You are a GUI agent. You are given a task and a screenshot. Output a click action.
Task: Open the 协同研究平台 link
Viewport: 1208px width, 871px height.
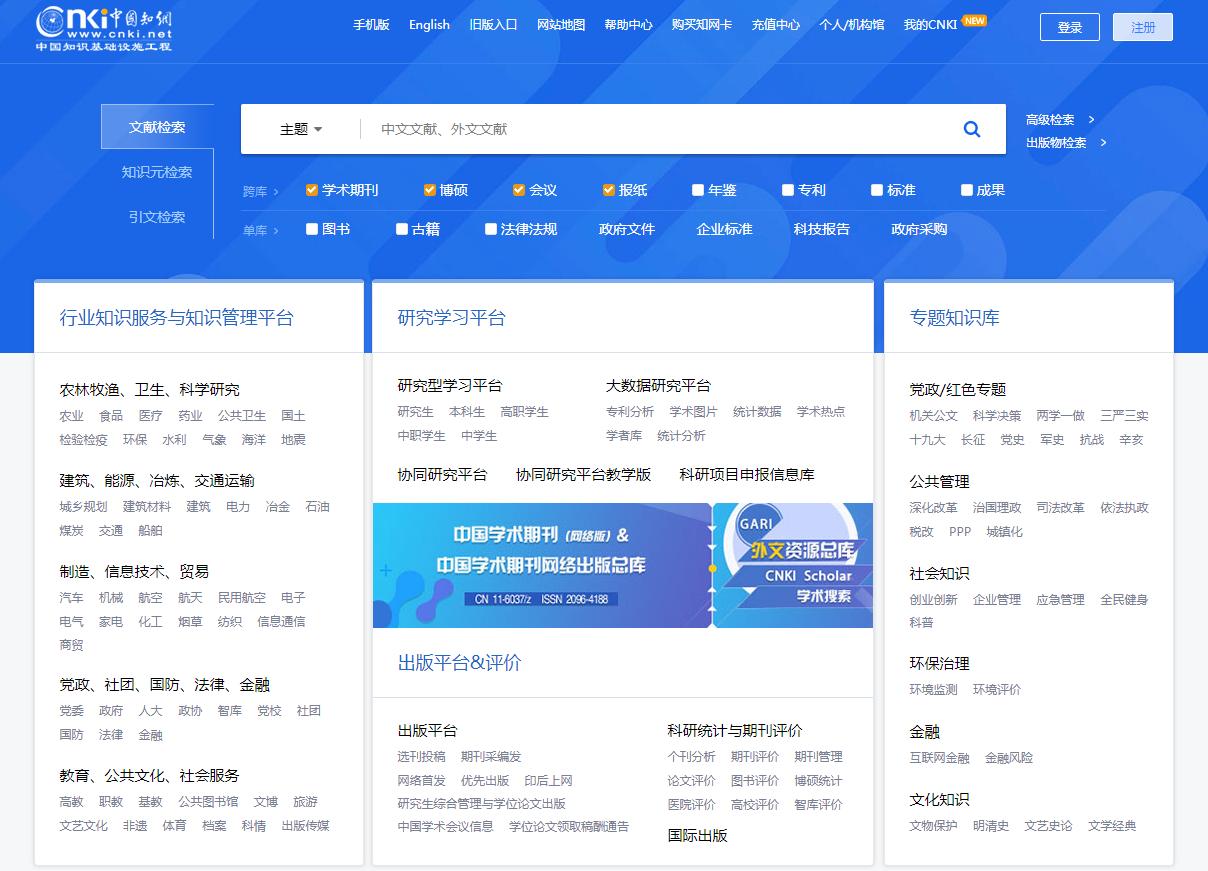coord(441,474)
